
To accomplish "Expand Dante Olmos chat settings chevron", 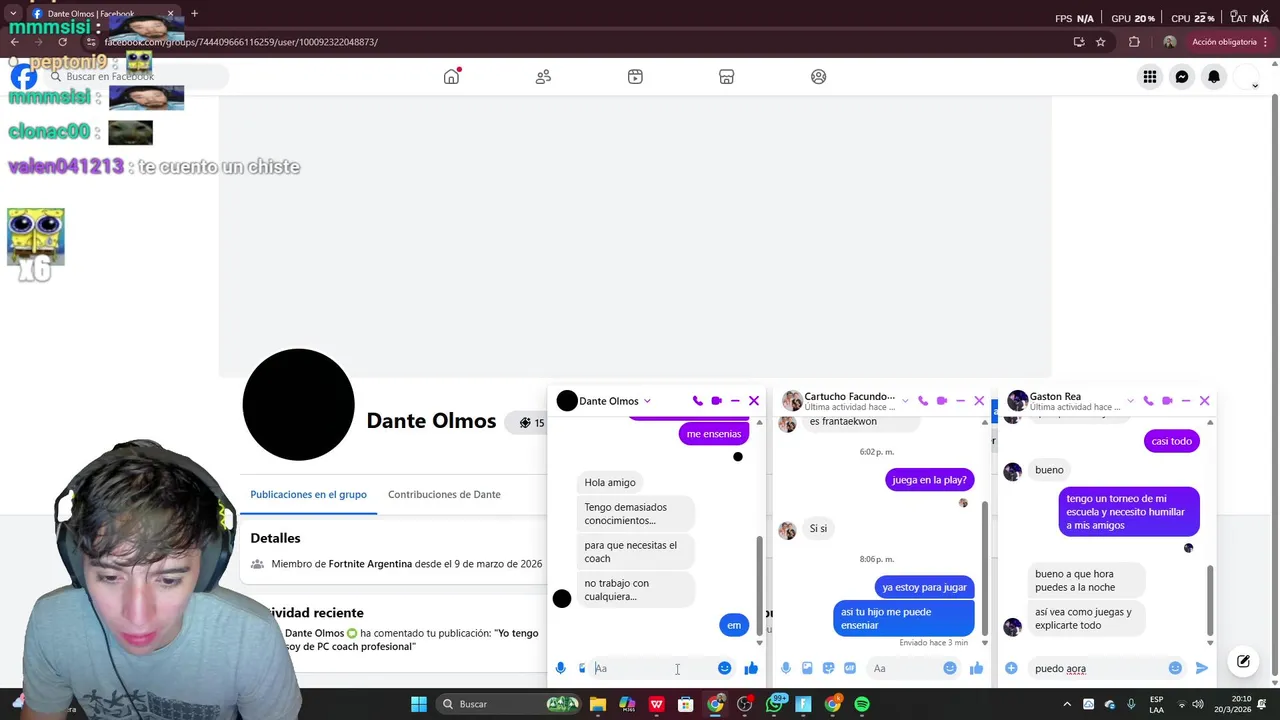I will (647, 401).
